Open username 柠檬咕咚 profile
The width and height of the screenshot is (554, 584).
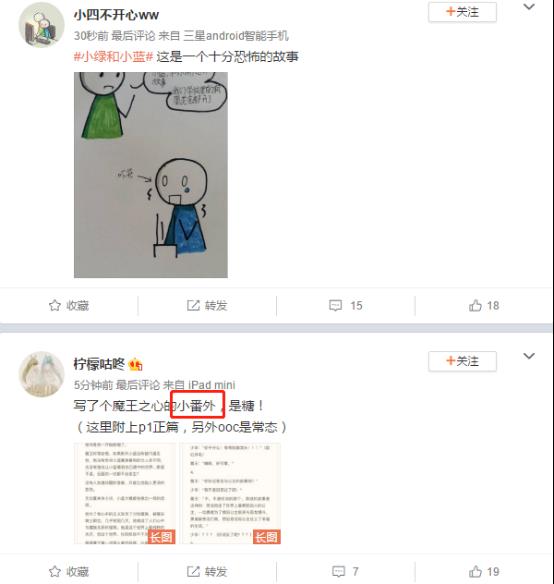(x=99, y=364)
